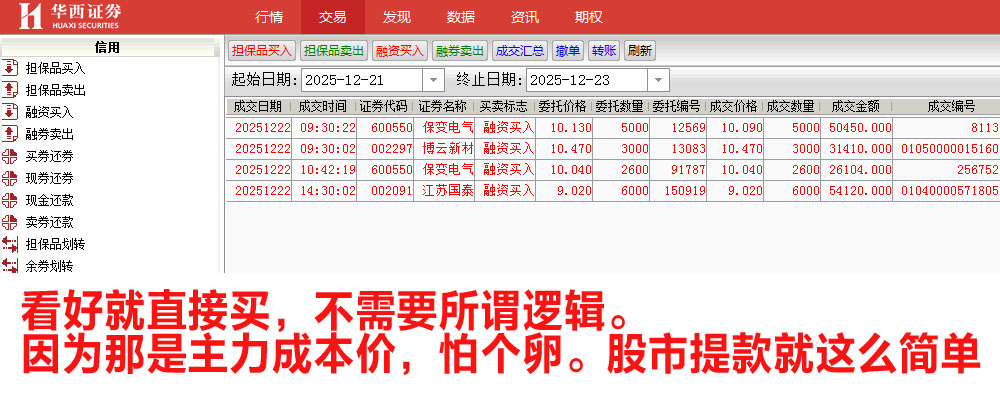Viewport: 1000px width, 403px height.
Task: Sort by 成交数量 column header
Action: [791, 106]
